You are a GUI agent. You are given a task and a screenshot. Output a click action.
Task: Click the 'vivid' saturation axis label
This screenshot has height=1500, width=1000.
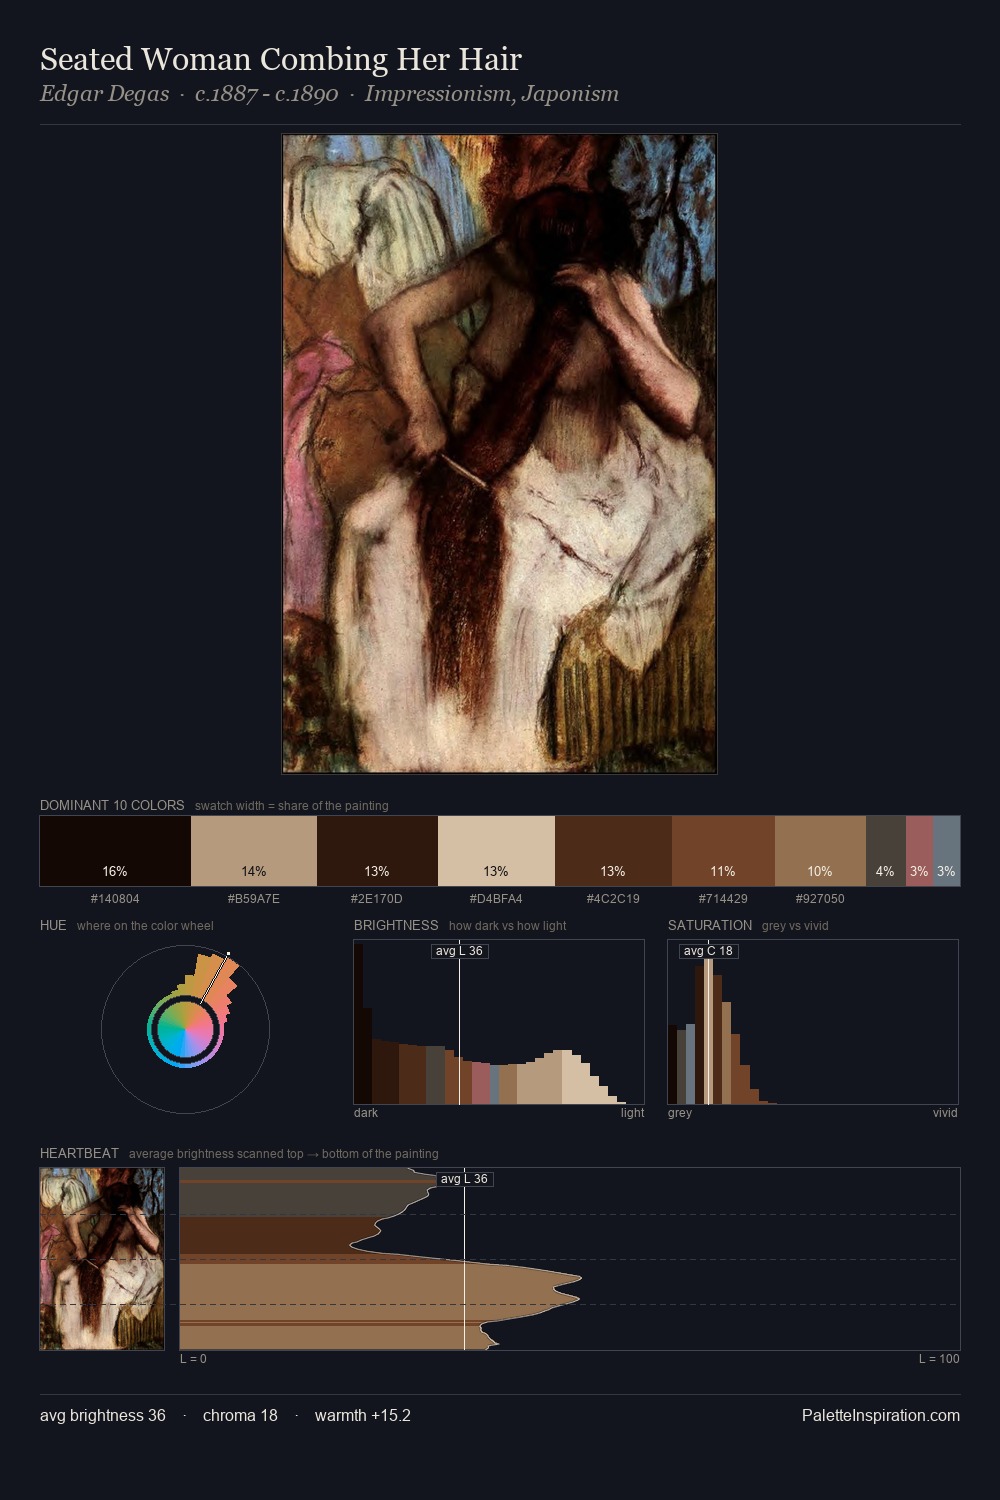tap(945, 1113)
